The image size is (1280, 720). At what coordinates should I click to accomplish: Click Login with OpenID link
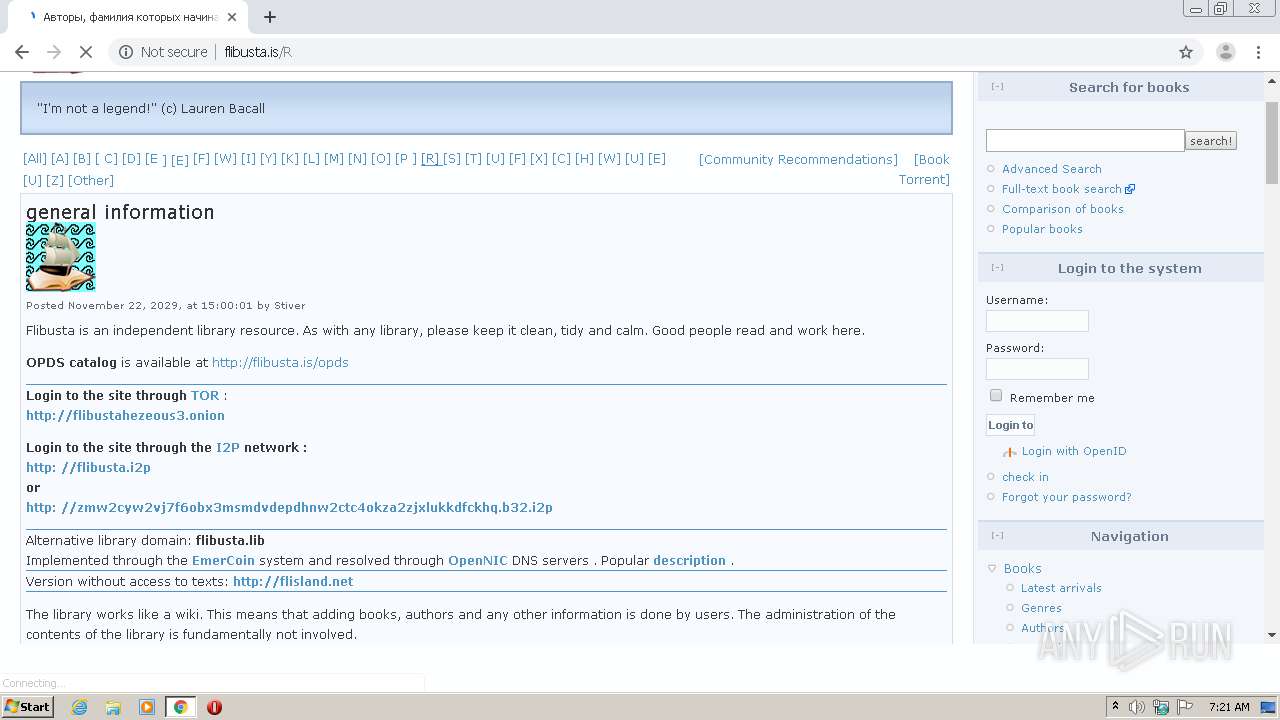coord(1074,451)
